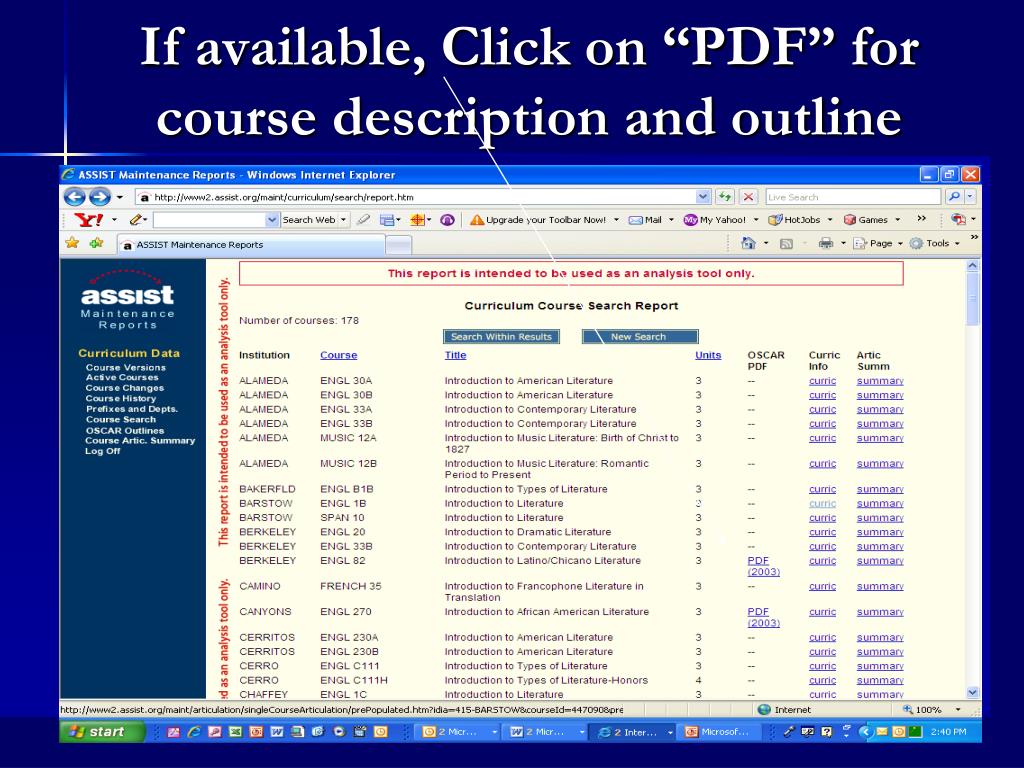Viewport: 1024px width, 768px height.
Task: Click the Stop loading red X icon
Action: click(x=748, y=197)
